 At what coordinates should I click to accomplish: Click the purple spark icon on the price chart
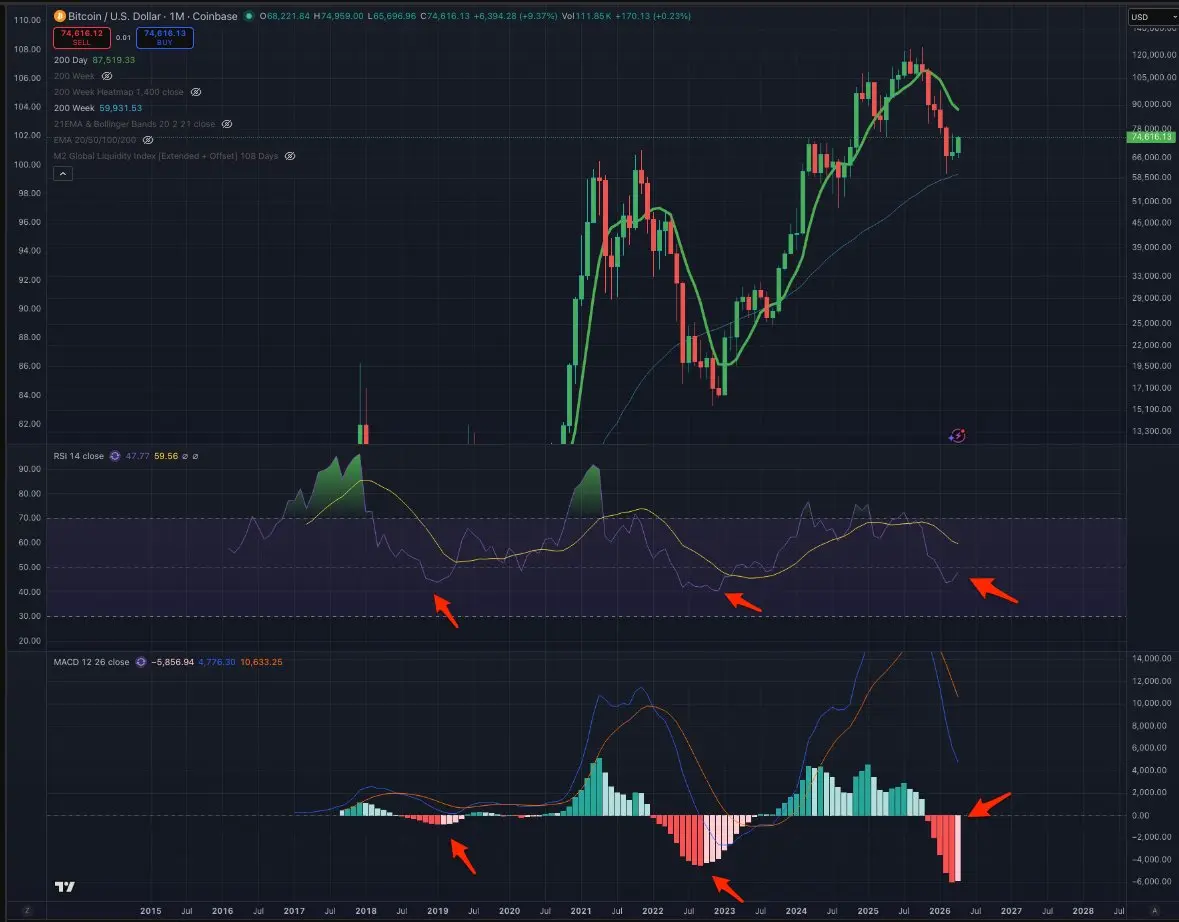(x=956, y=435)
